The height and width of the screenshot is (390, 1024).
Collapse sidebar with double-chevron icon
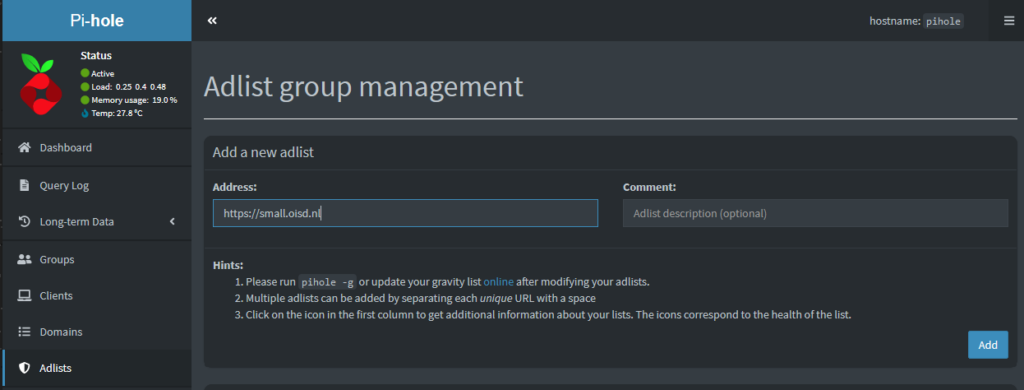tap(212, 21)
